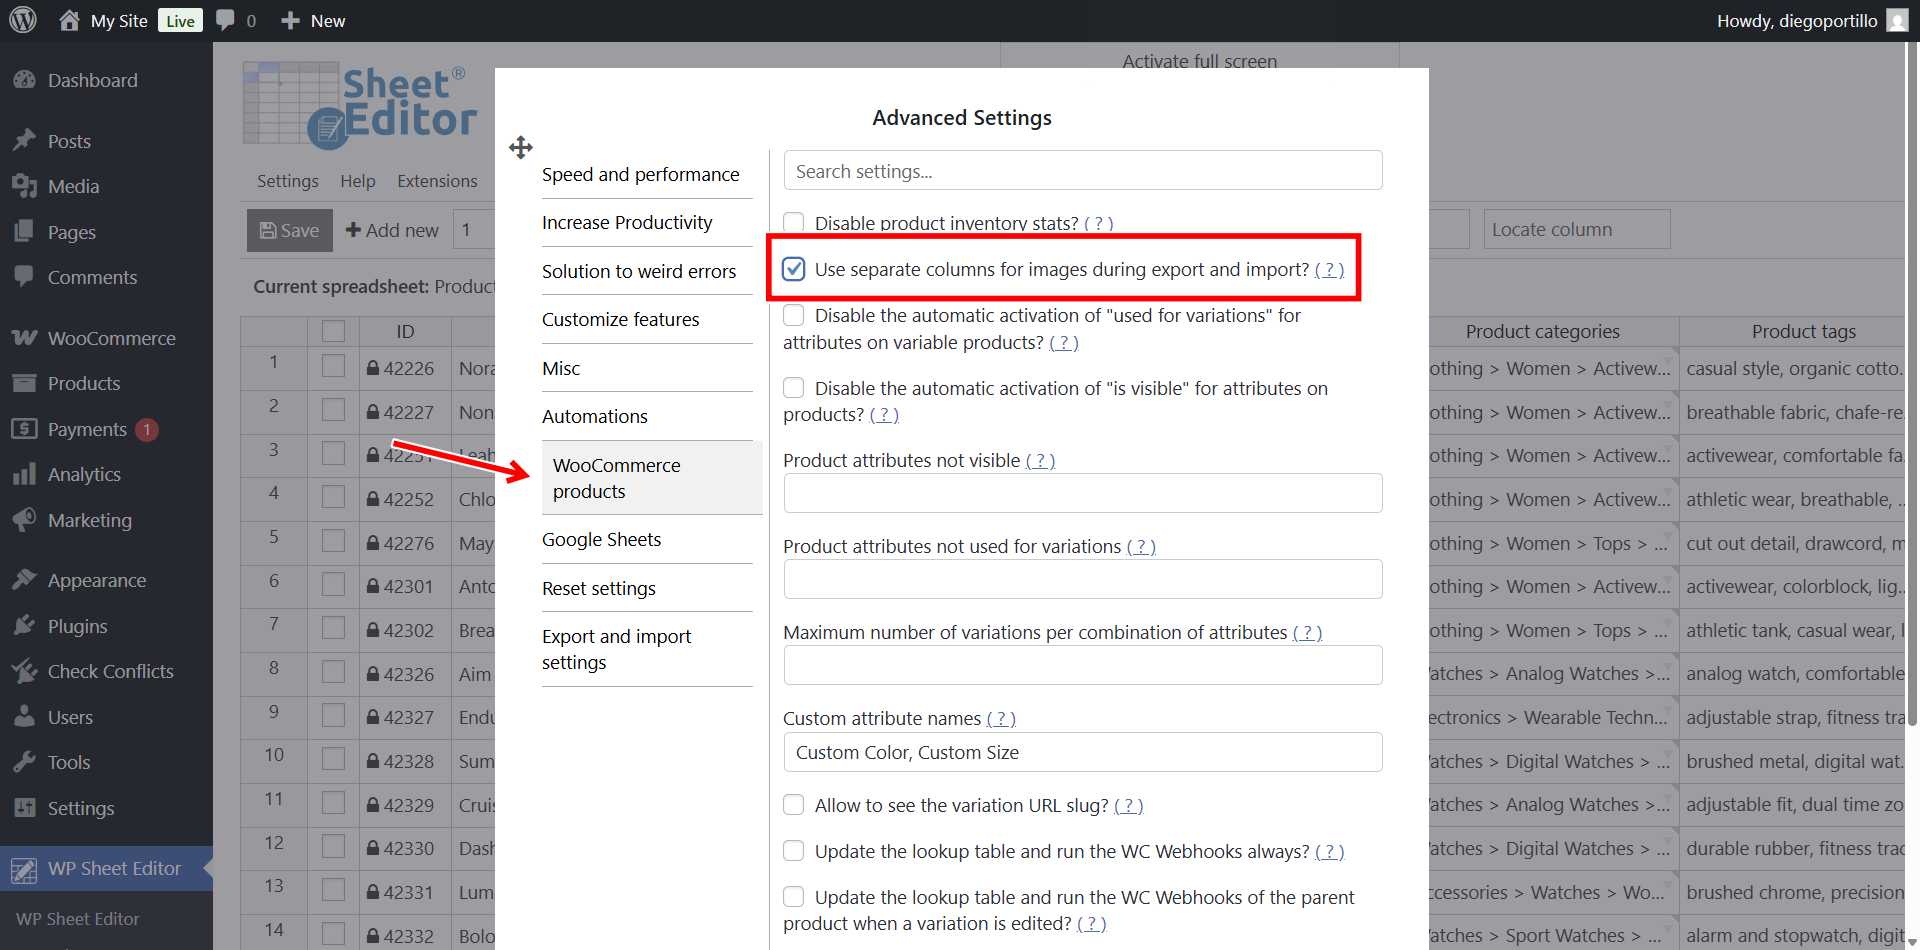Click the Search settings input field
1920x950 pixels.
[1082, 171]
